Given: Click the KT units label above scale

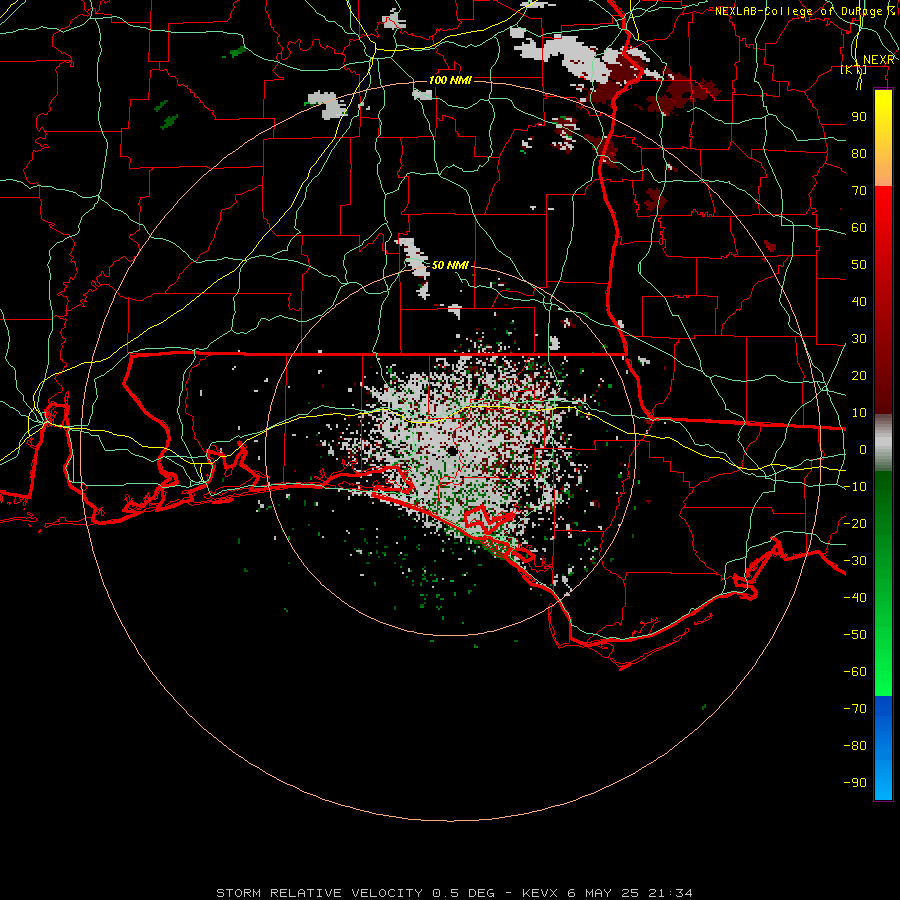Looking at the screenshot, I should pyautogui.click(x=854, y=70).
